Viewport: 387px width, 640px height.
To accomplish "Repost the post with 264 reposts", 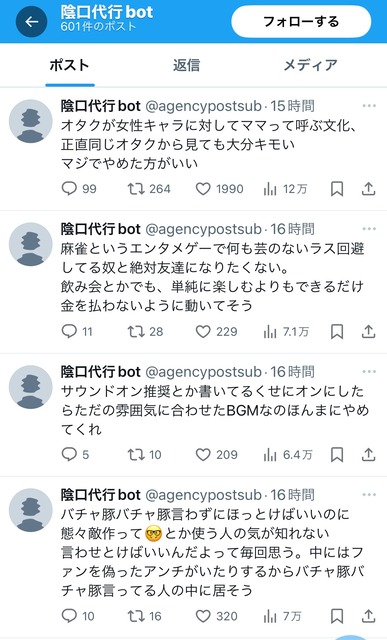I will [149, 189].
